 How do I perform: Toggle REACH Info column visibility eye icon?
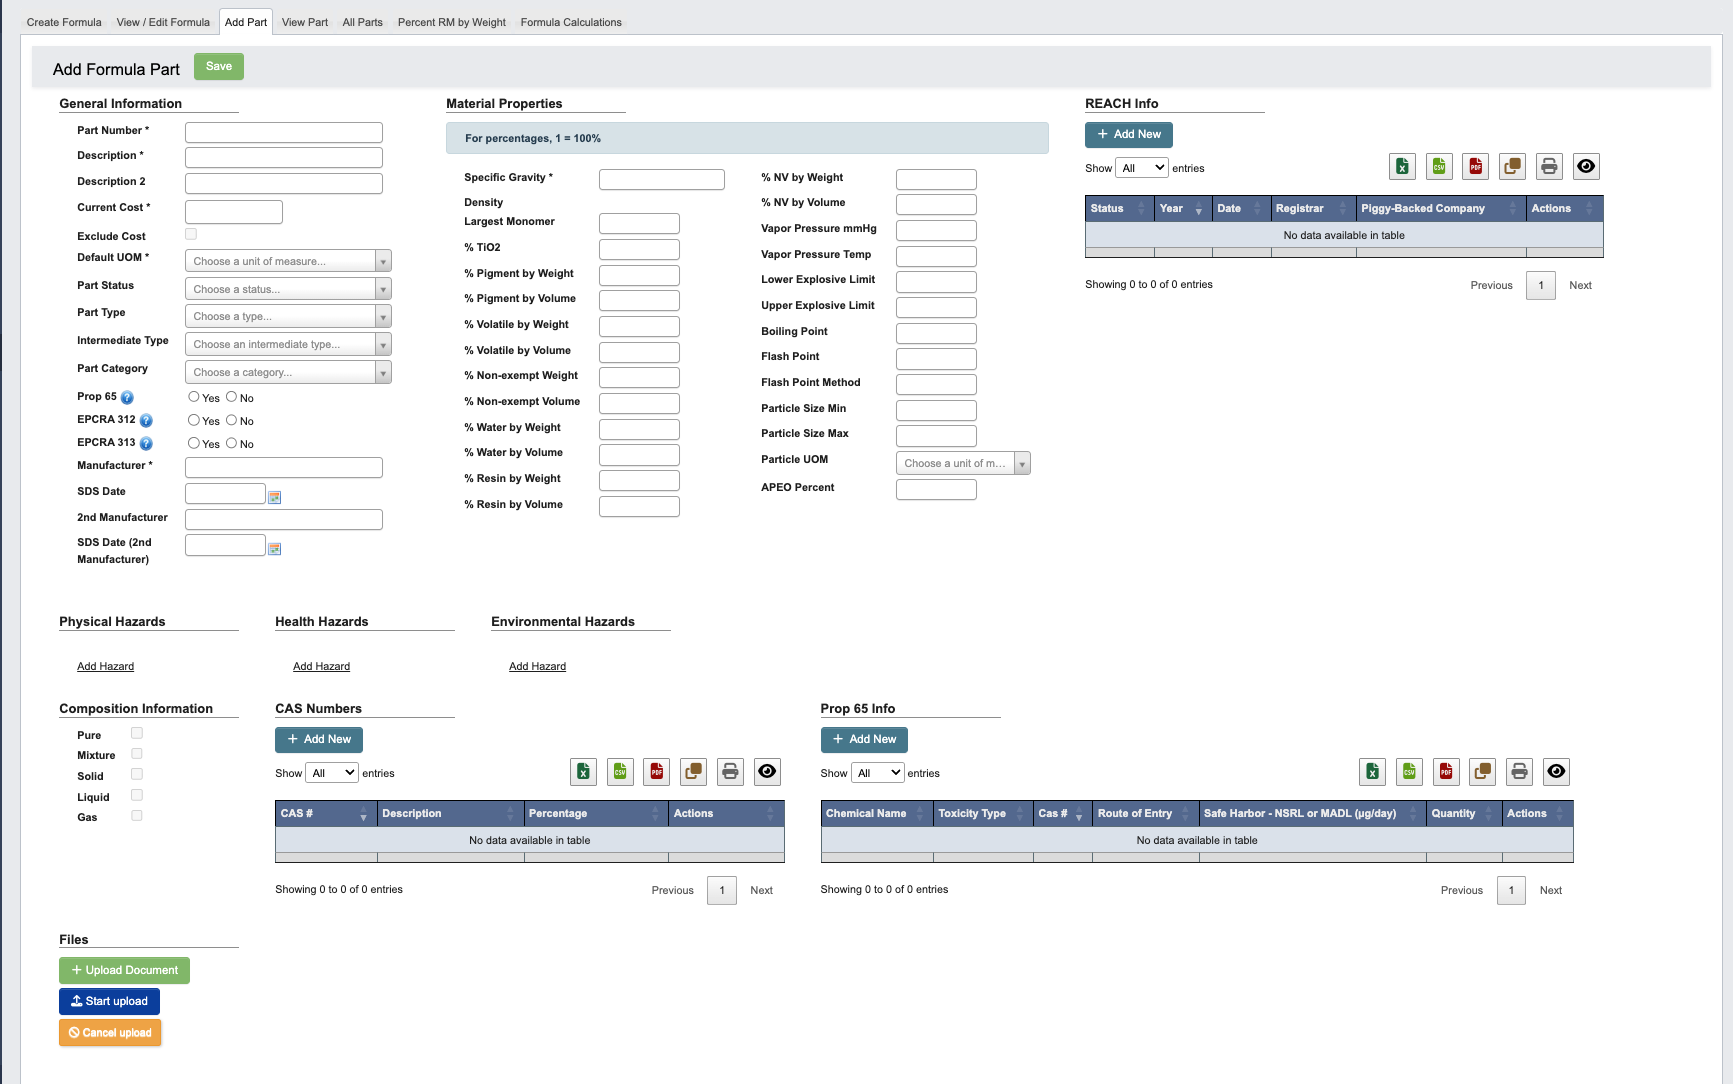(1586, 167)
